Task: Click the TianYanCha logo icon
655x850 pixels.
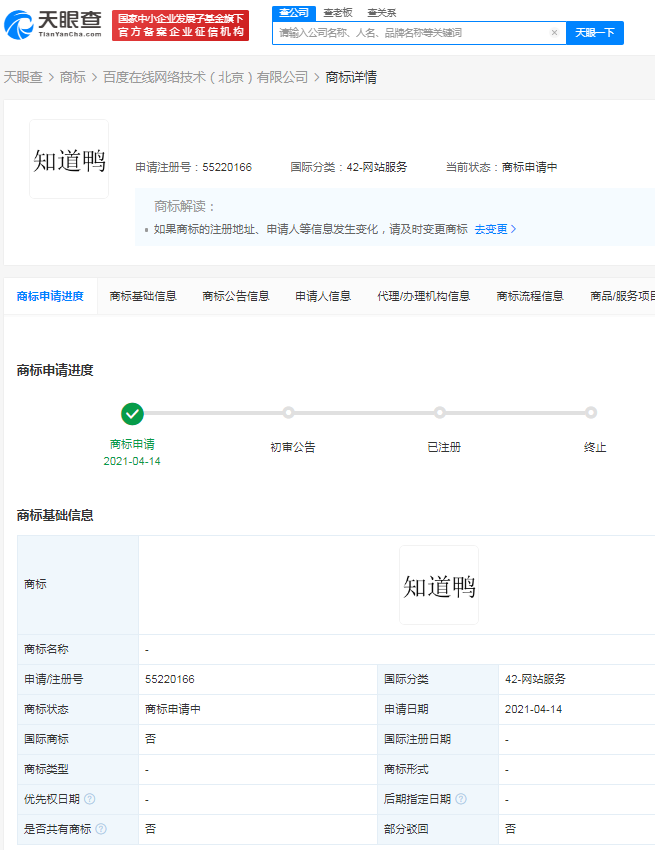Action: pos(20,23)
